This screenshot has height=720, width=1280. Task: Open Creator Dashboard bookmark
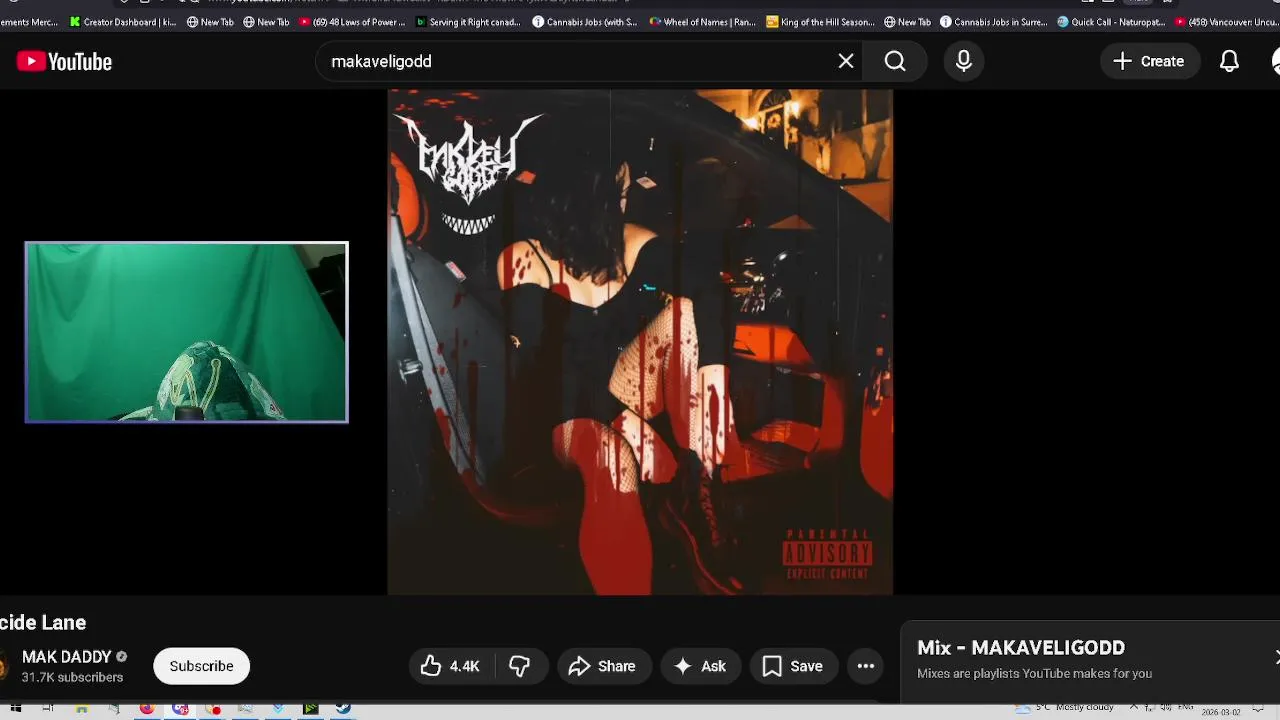[x=123, y=22]
